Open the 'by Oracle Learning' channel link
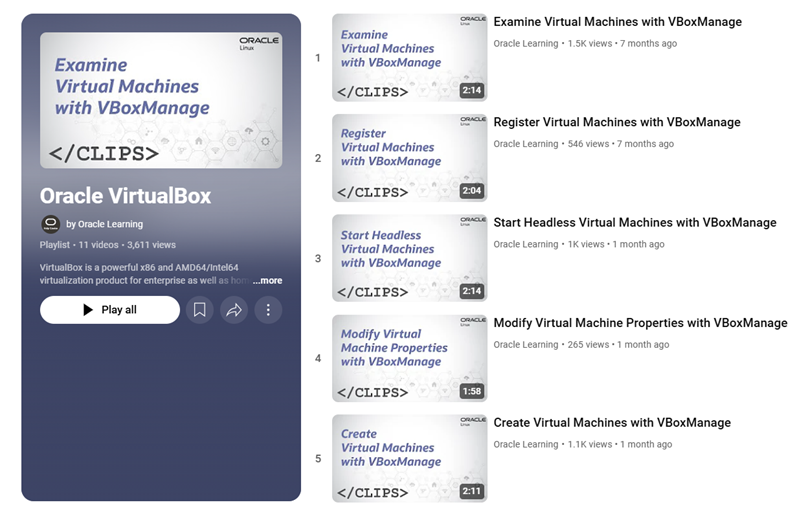The image size is (797, 509). 104,224
